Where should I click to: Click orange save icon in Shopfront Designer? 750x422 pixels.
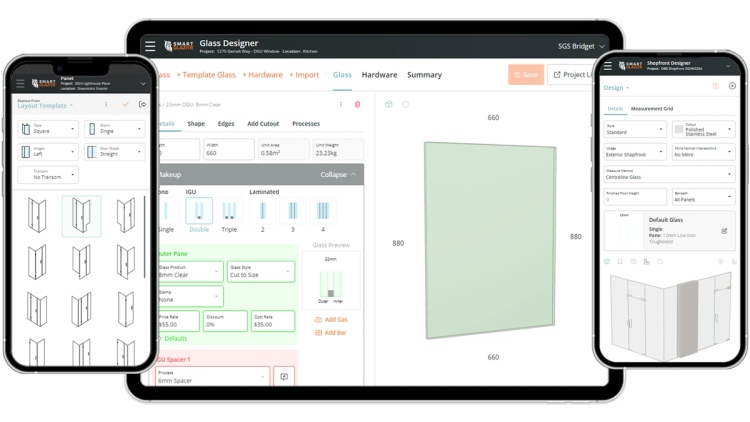716,86
